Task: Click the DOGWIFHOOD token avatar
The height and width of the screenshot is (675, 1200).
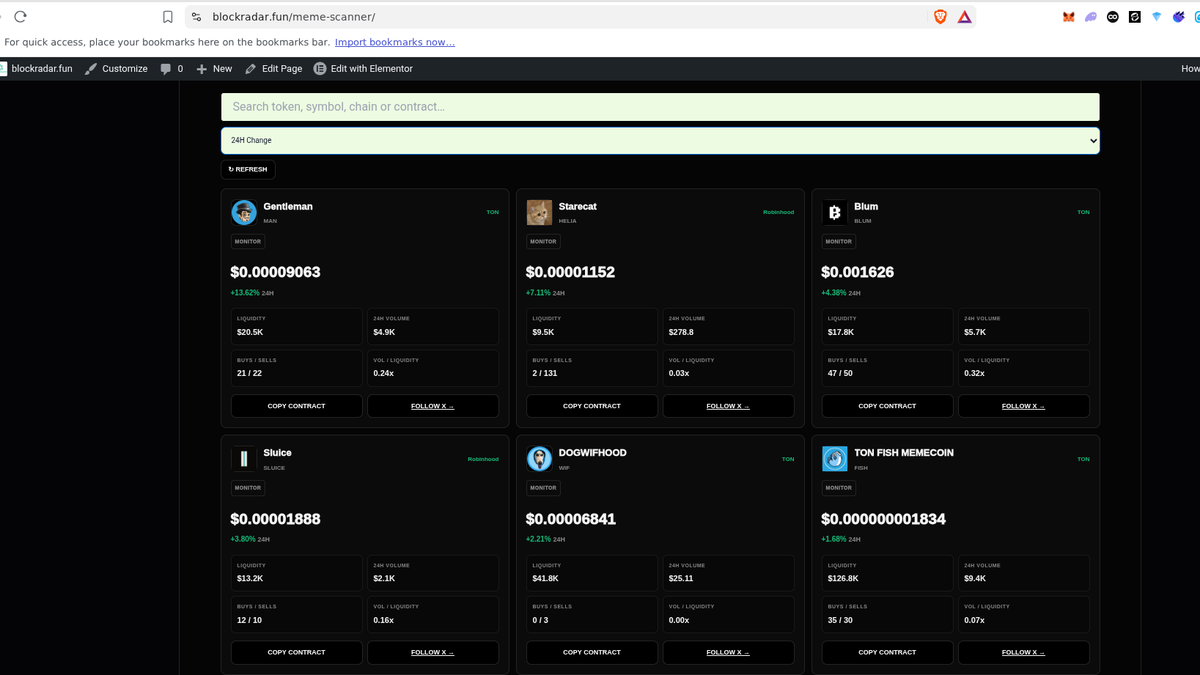Action: [x=539, y=459]
